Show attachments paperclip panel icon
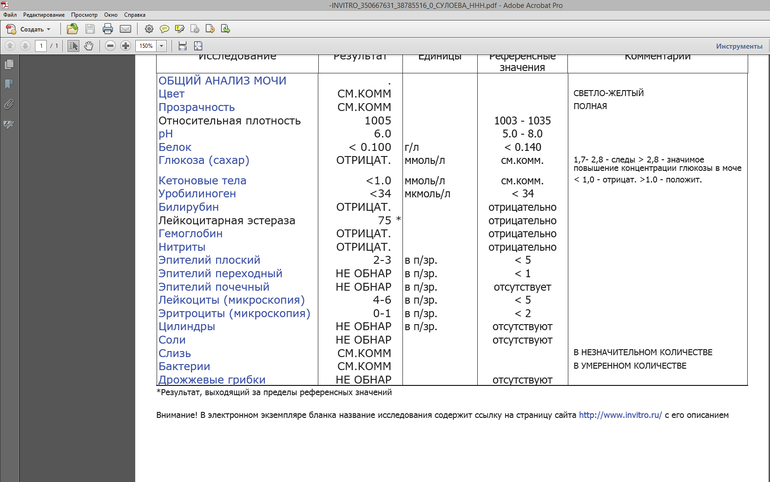 point(9,104)
